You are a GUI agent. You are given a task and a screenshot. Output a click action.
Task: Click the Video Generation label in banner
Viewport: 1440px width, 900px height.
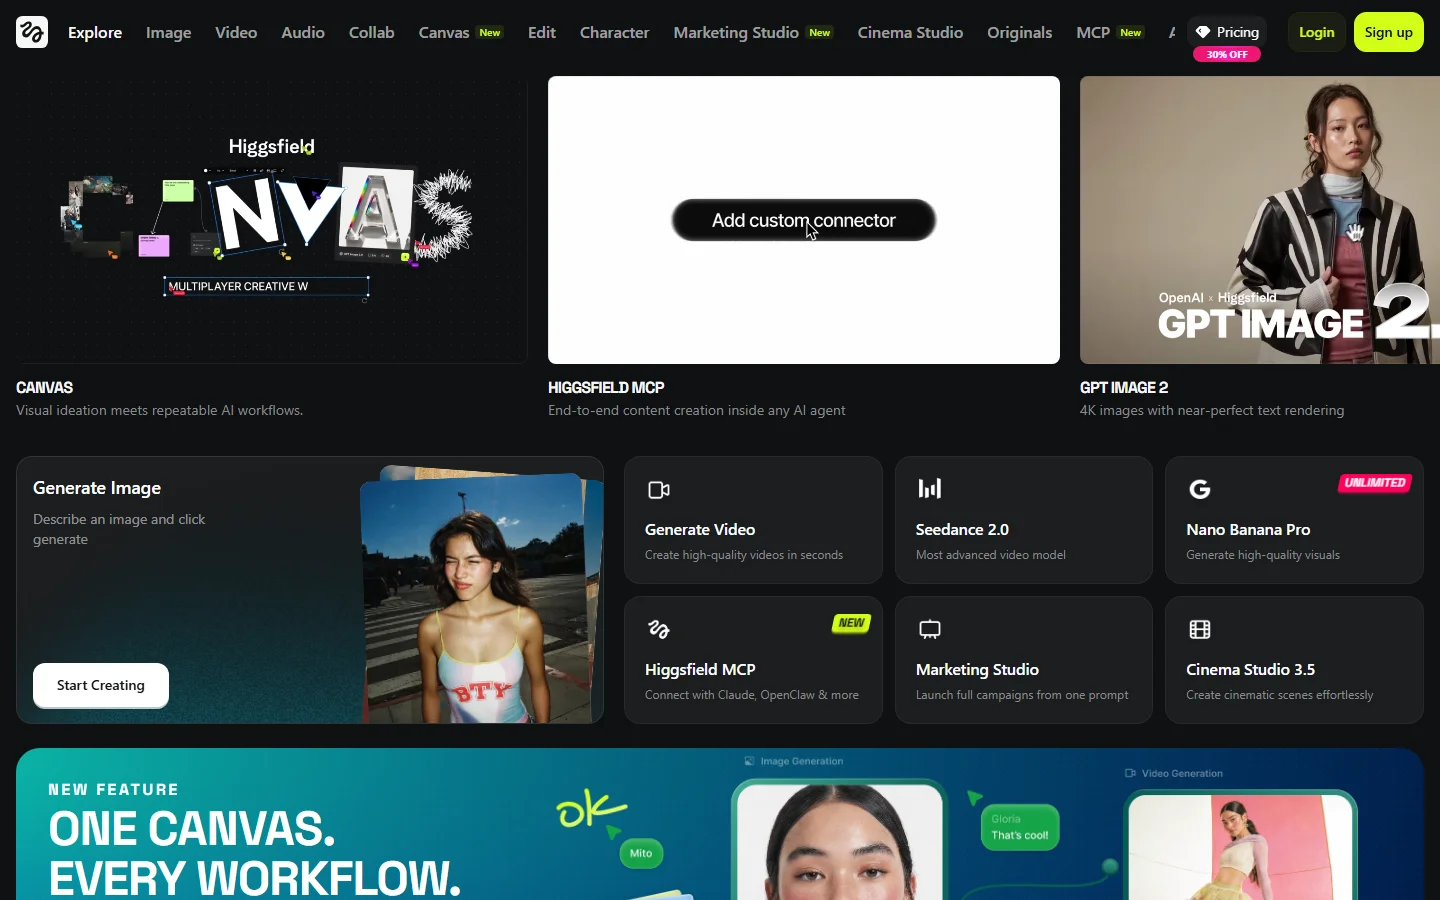1174,773
